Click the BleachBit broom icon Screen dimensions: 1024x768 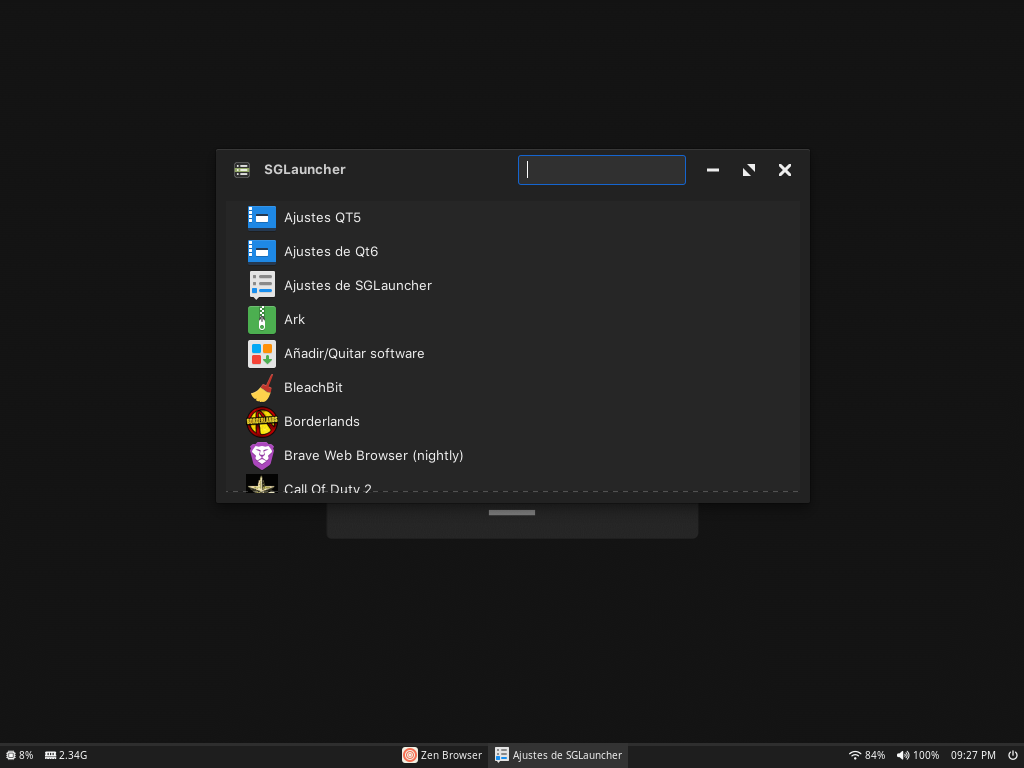tap(262, 388)
